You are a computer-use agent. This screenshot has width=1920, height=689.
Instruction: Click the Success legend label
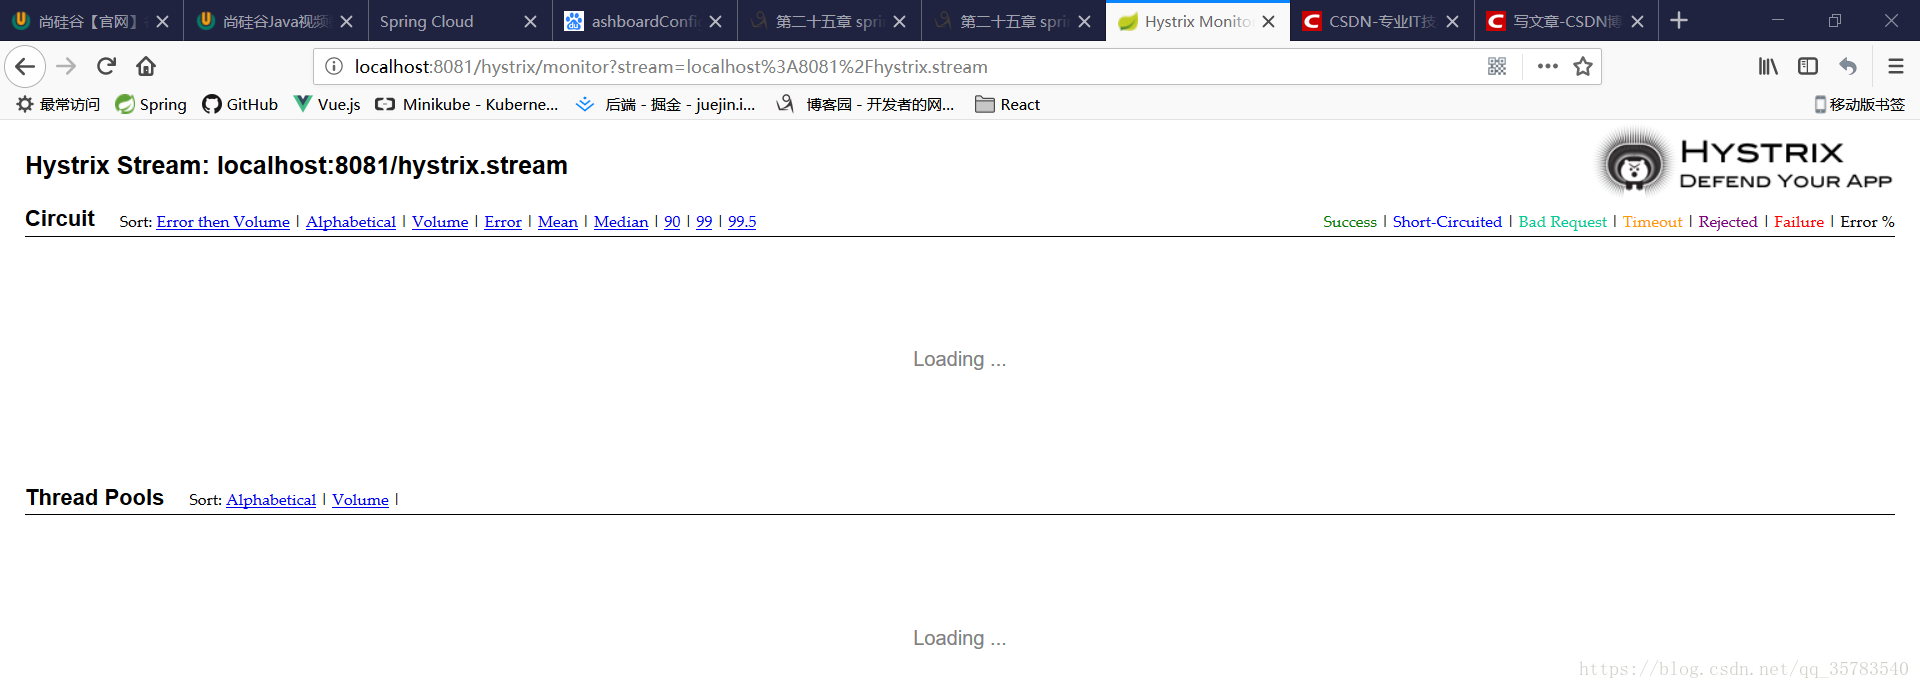1350,222
